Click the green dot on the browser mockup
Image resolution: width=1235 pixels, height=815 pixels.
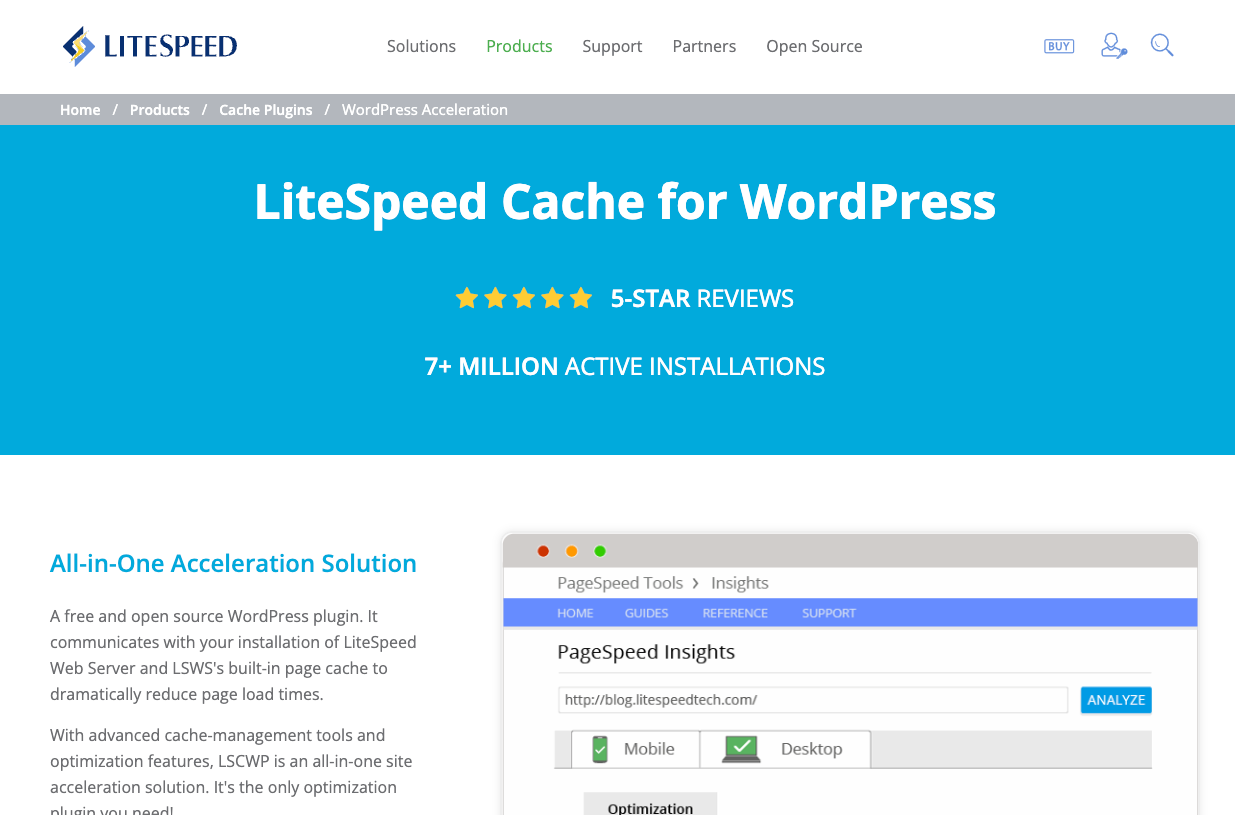click(x=600, y=551)
